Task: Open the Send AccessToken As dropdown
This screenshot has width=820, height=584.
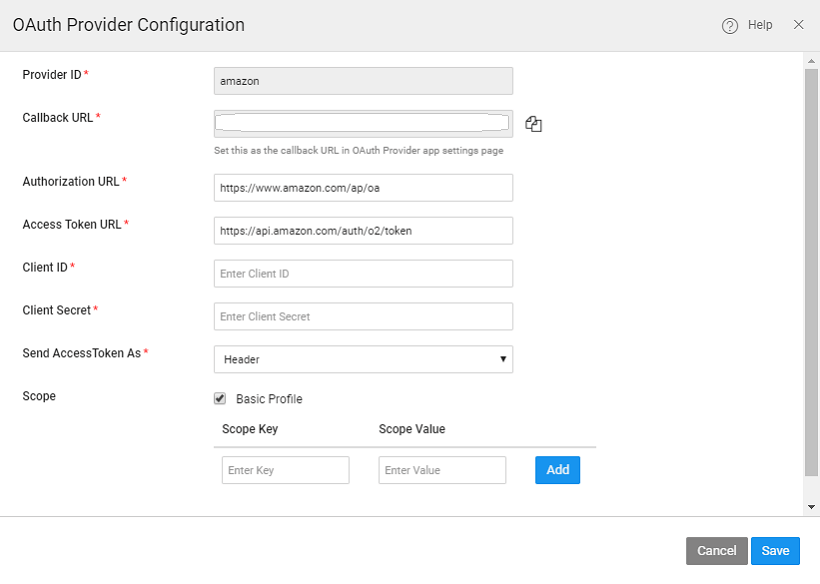Action: 363,359
